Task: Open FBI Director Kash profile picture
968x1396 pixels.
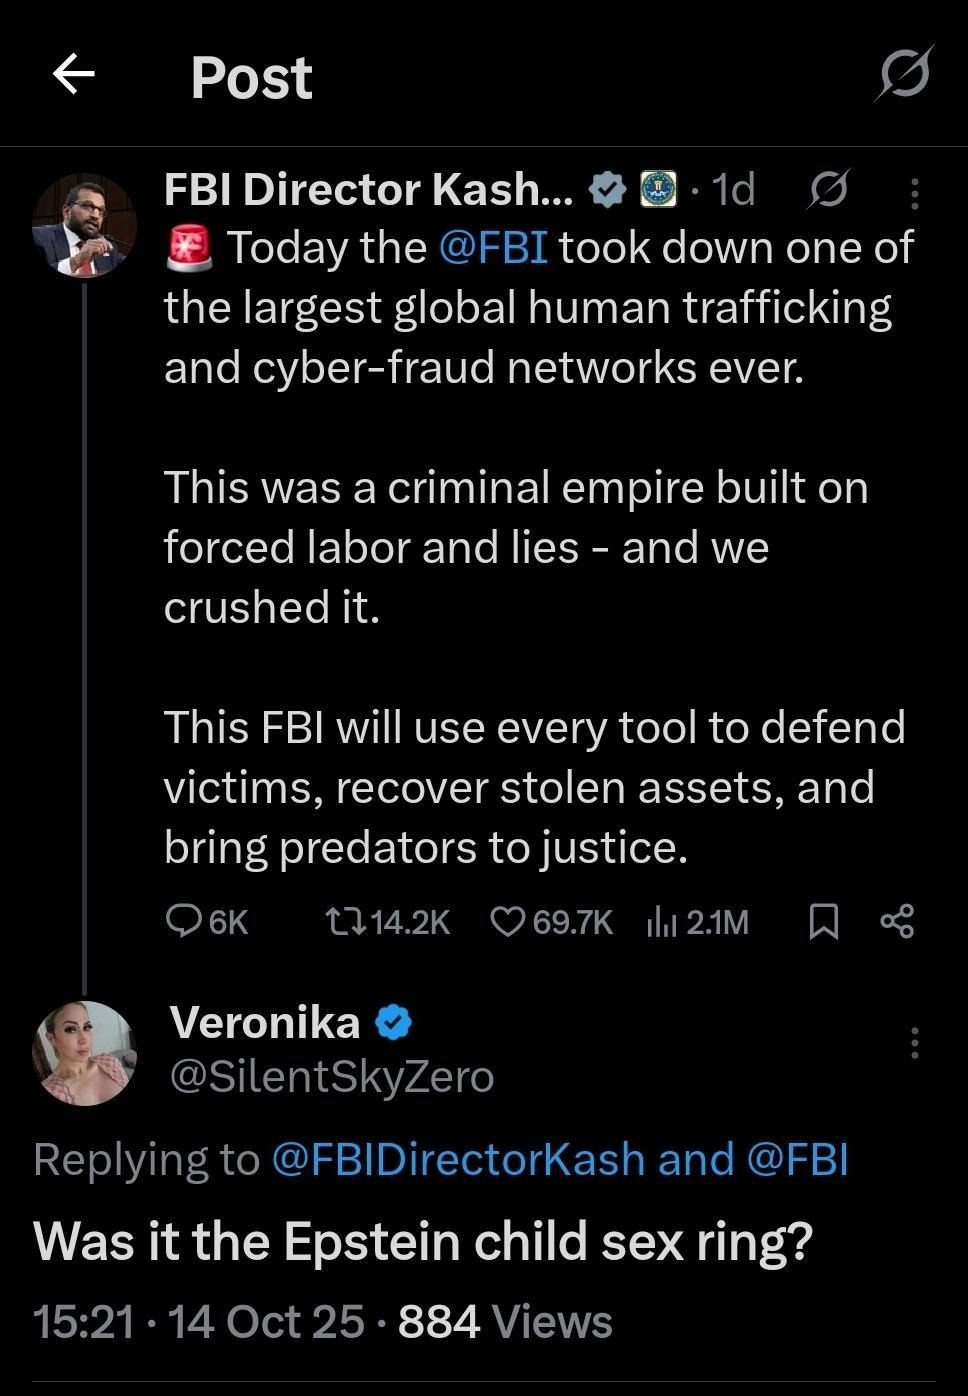Action: (x=84, y=225)
